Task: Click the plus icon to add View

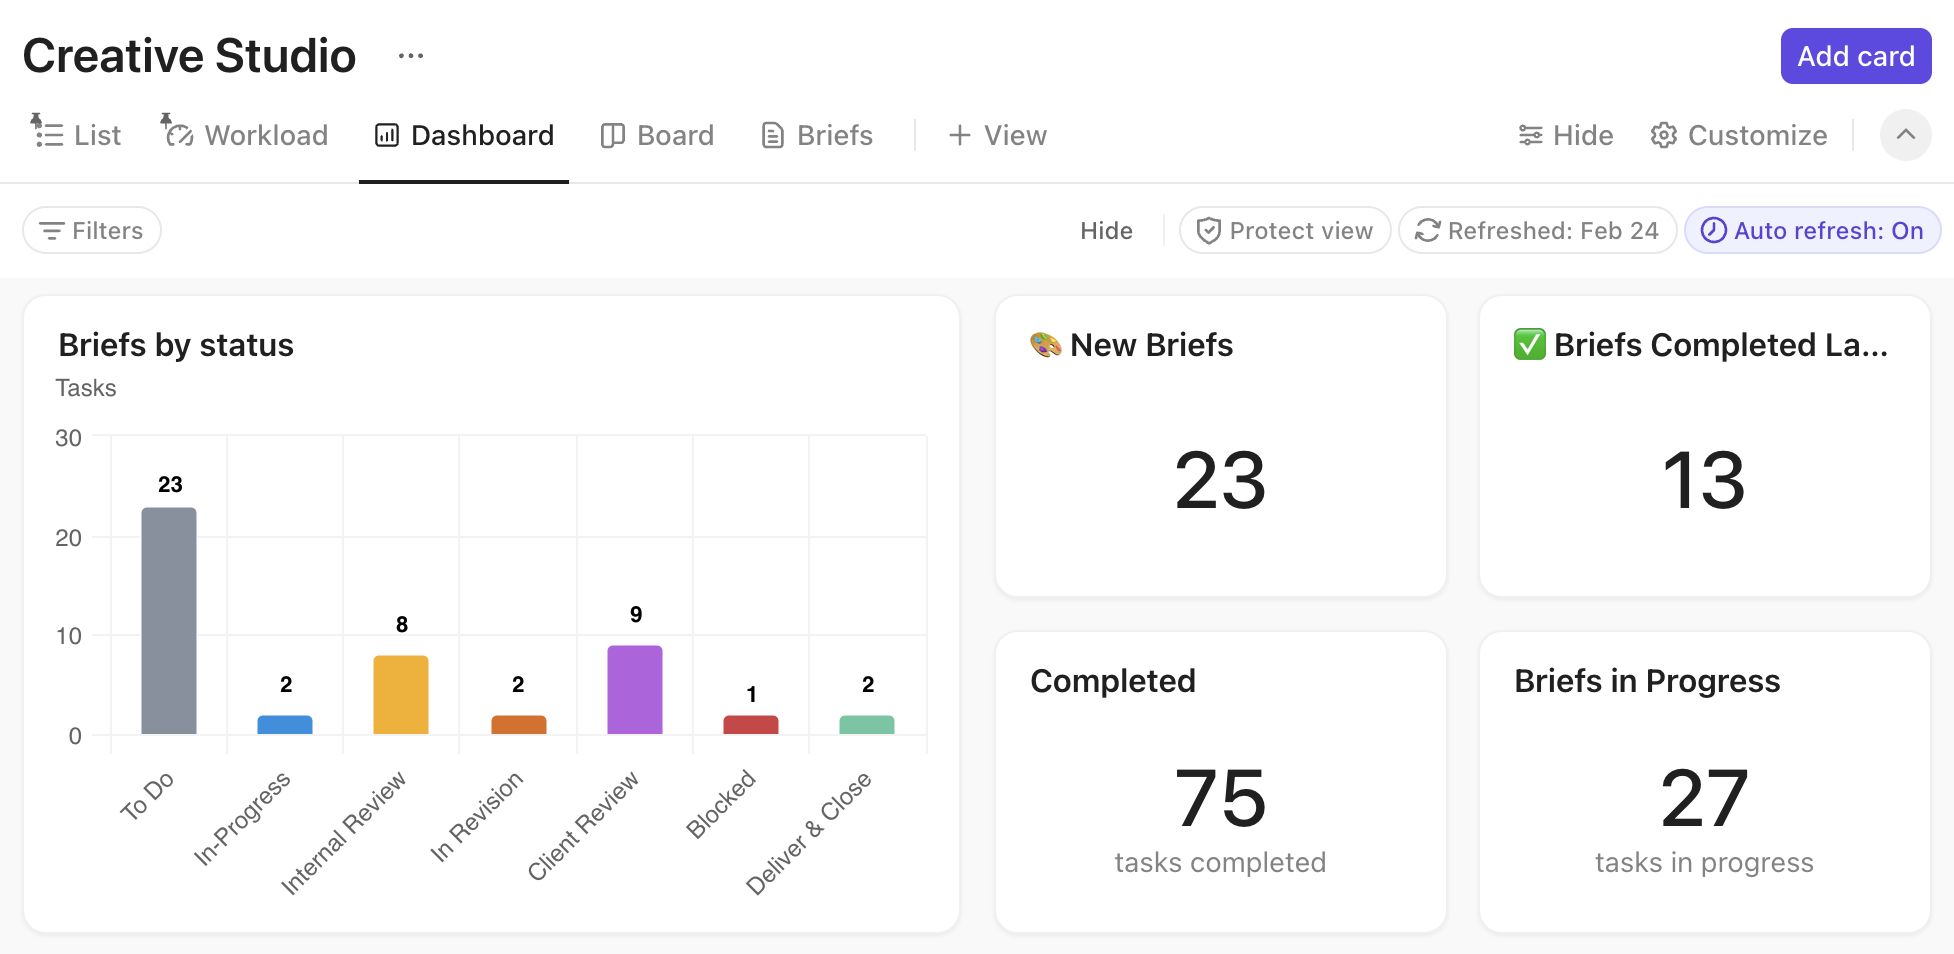Action: tap(960, 135)
